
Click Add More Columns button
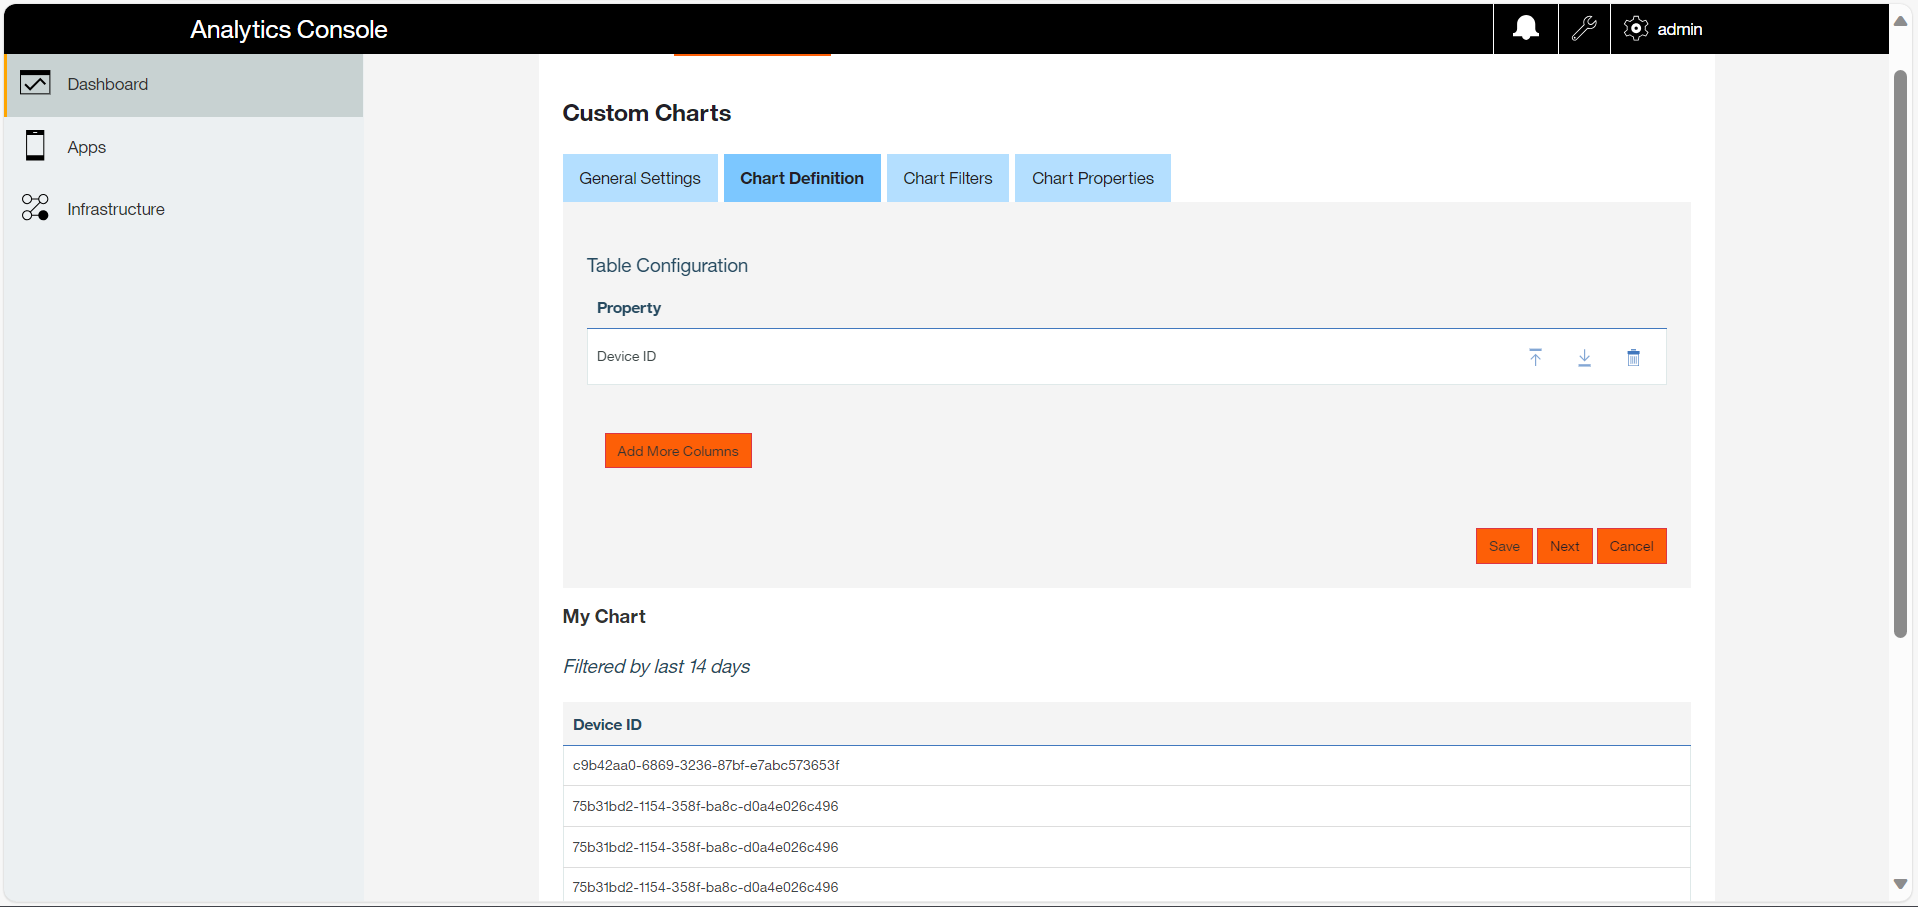pos(678,451)
